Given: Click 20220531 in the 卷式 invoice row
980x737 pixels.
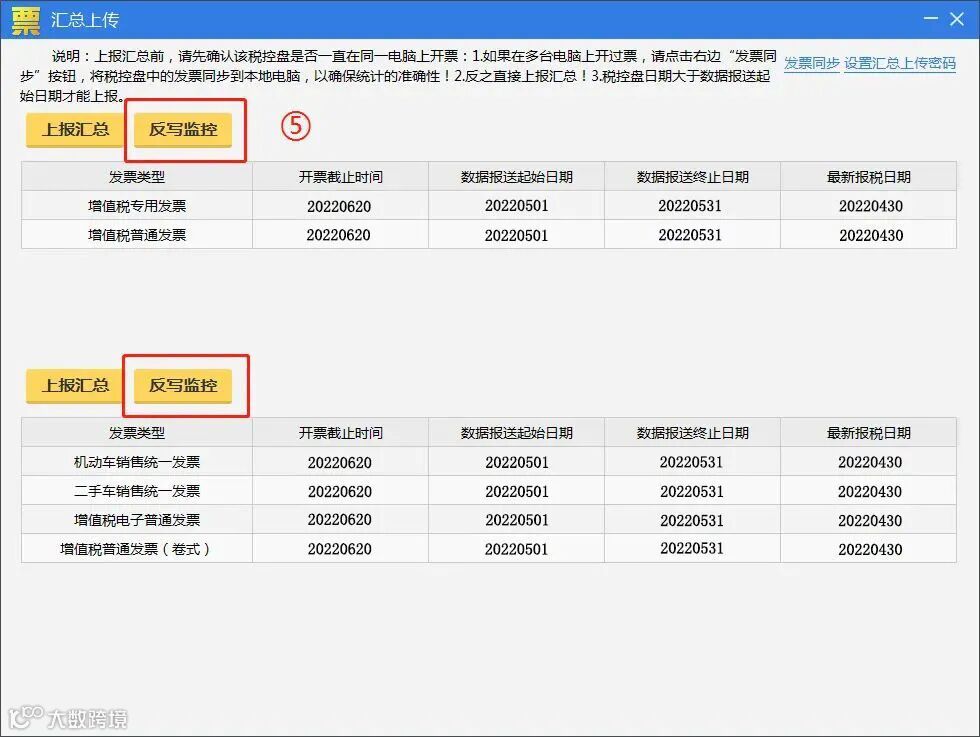Looking at the screenshot, I should (x=692, y=548).
